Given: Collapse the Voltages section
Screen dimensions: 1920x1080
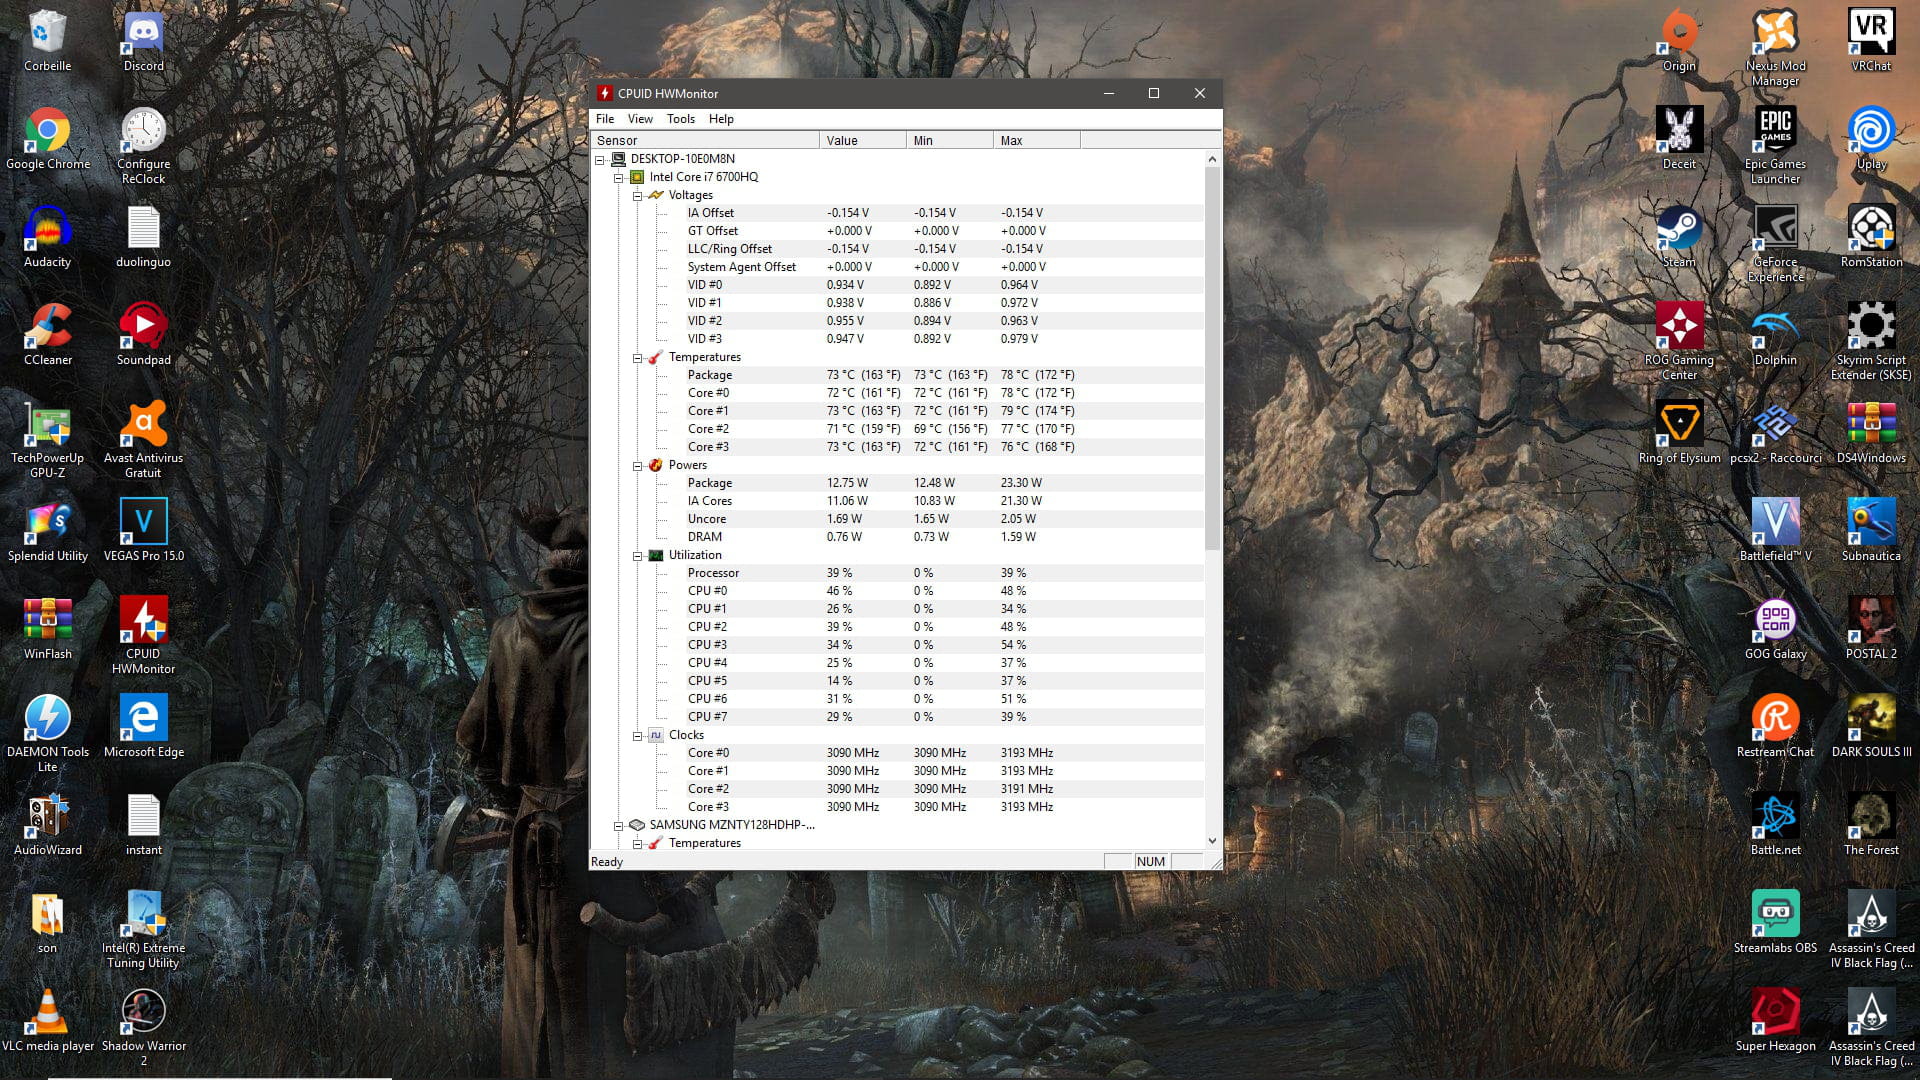Looking at the screenshot, I should point(638,195).
